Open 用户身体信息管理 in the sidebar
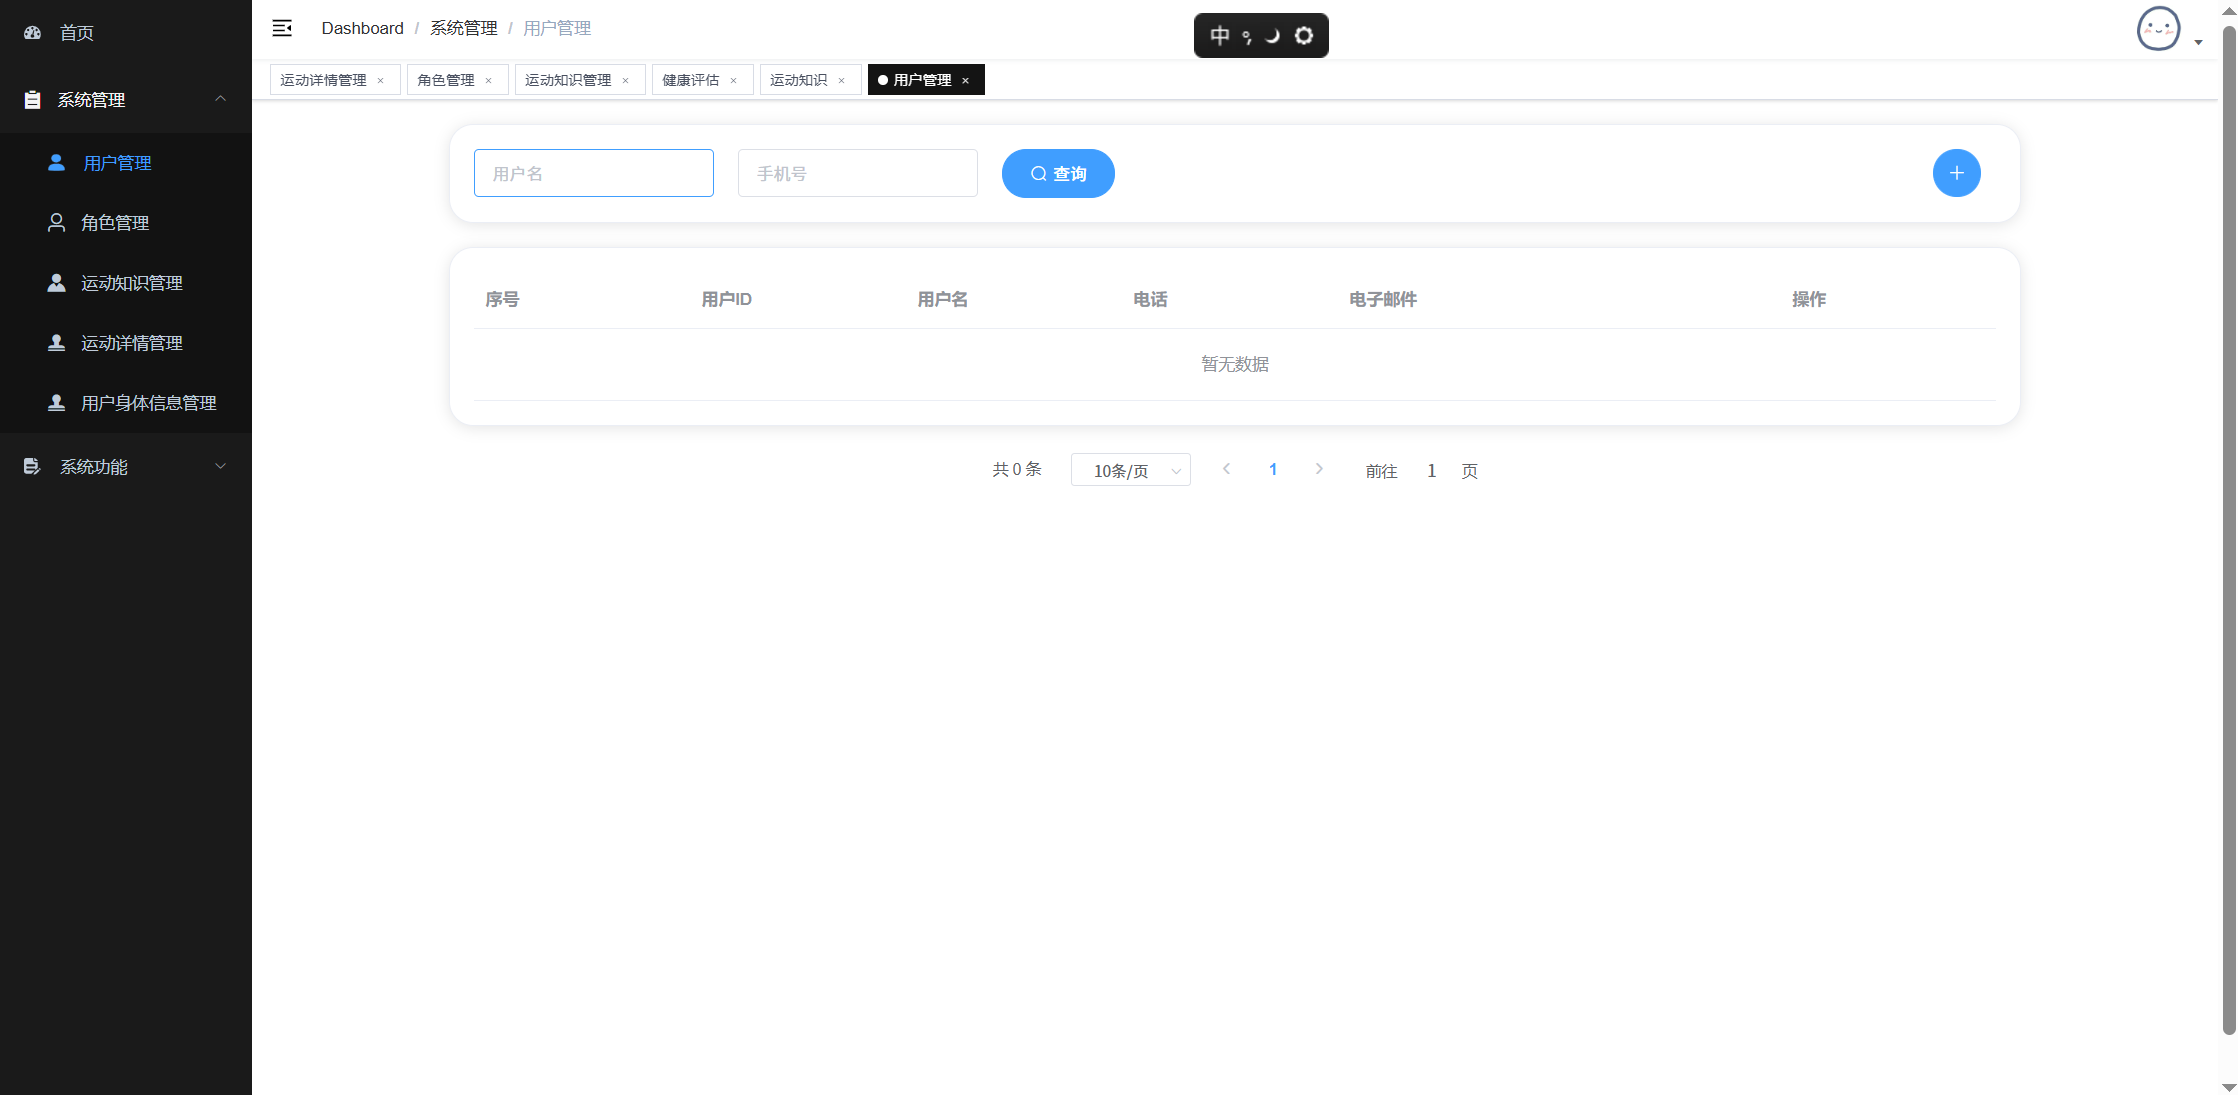Screen dimensions: 2238x1095 148,403
